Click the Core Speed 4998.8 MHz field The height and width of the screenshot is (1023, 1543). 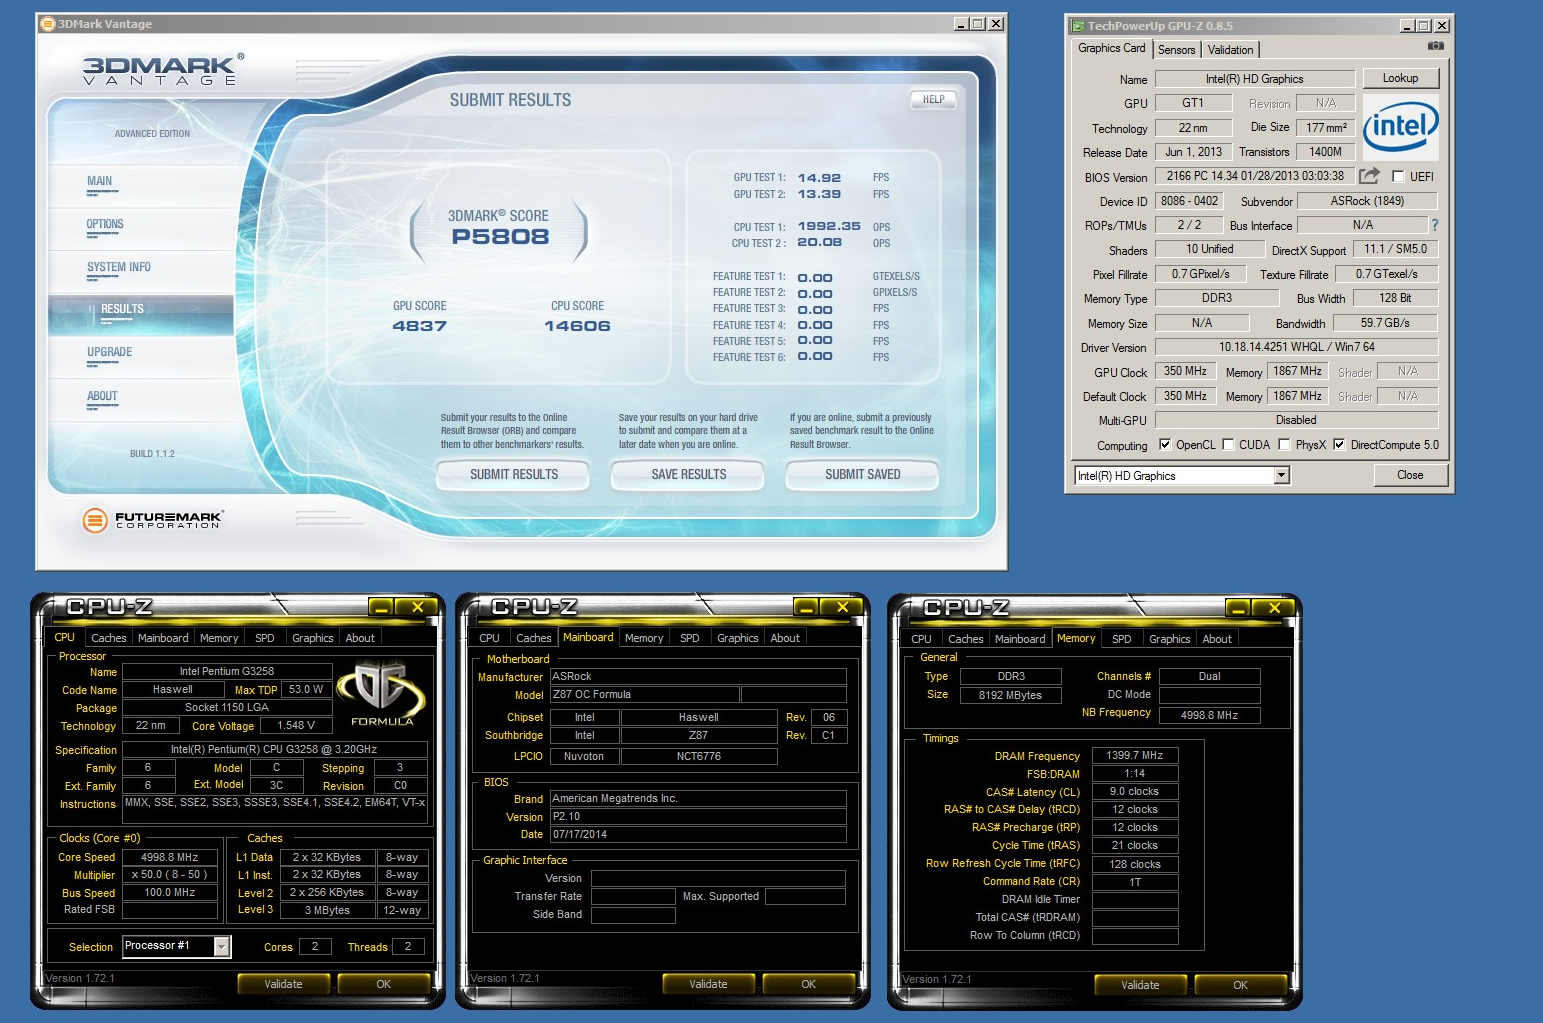click(x=169, y=857)
